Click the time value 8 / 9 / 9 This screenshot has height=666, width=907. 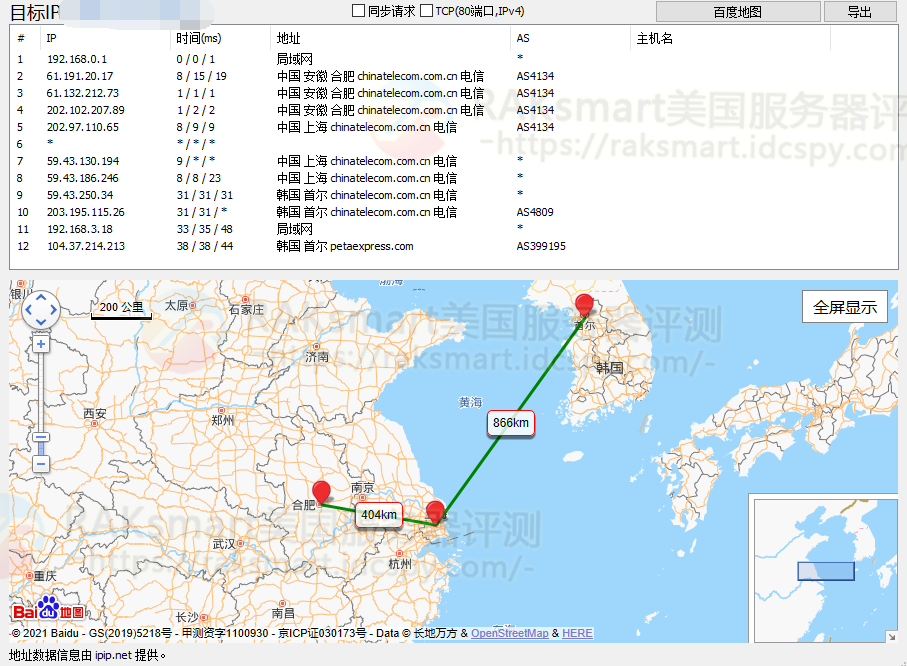[196, 127]
